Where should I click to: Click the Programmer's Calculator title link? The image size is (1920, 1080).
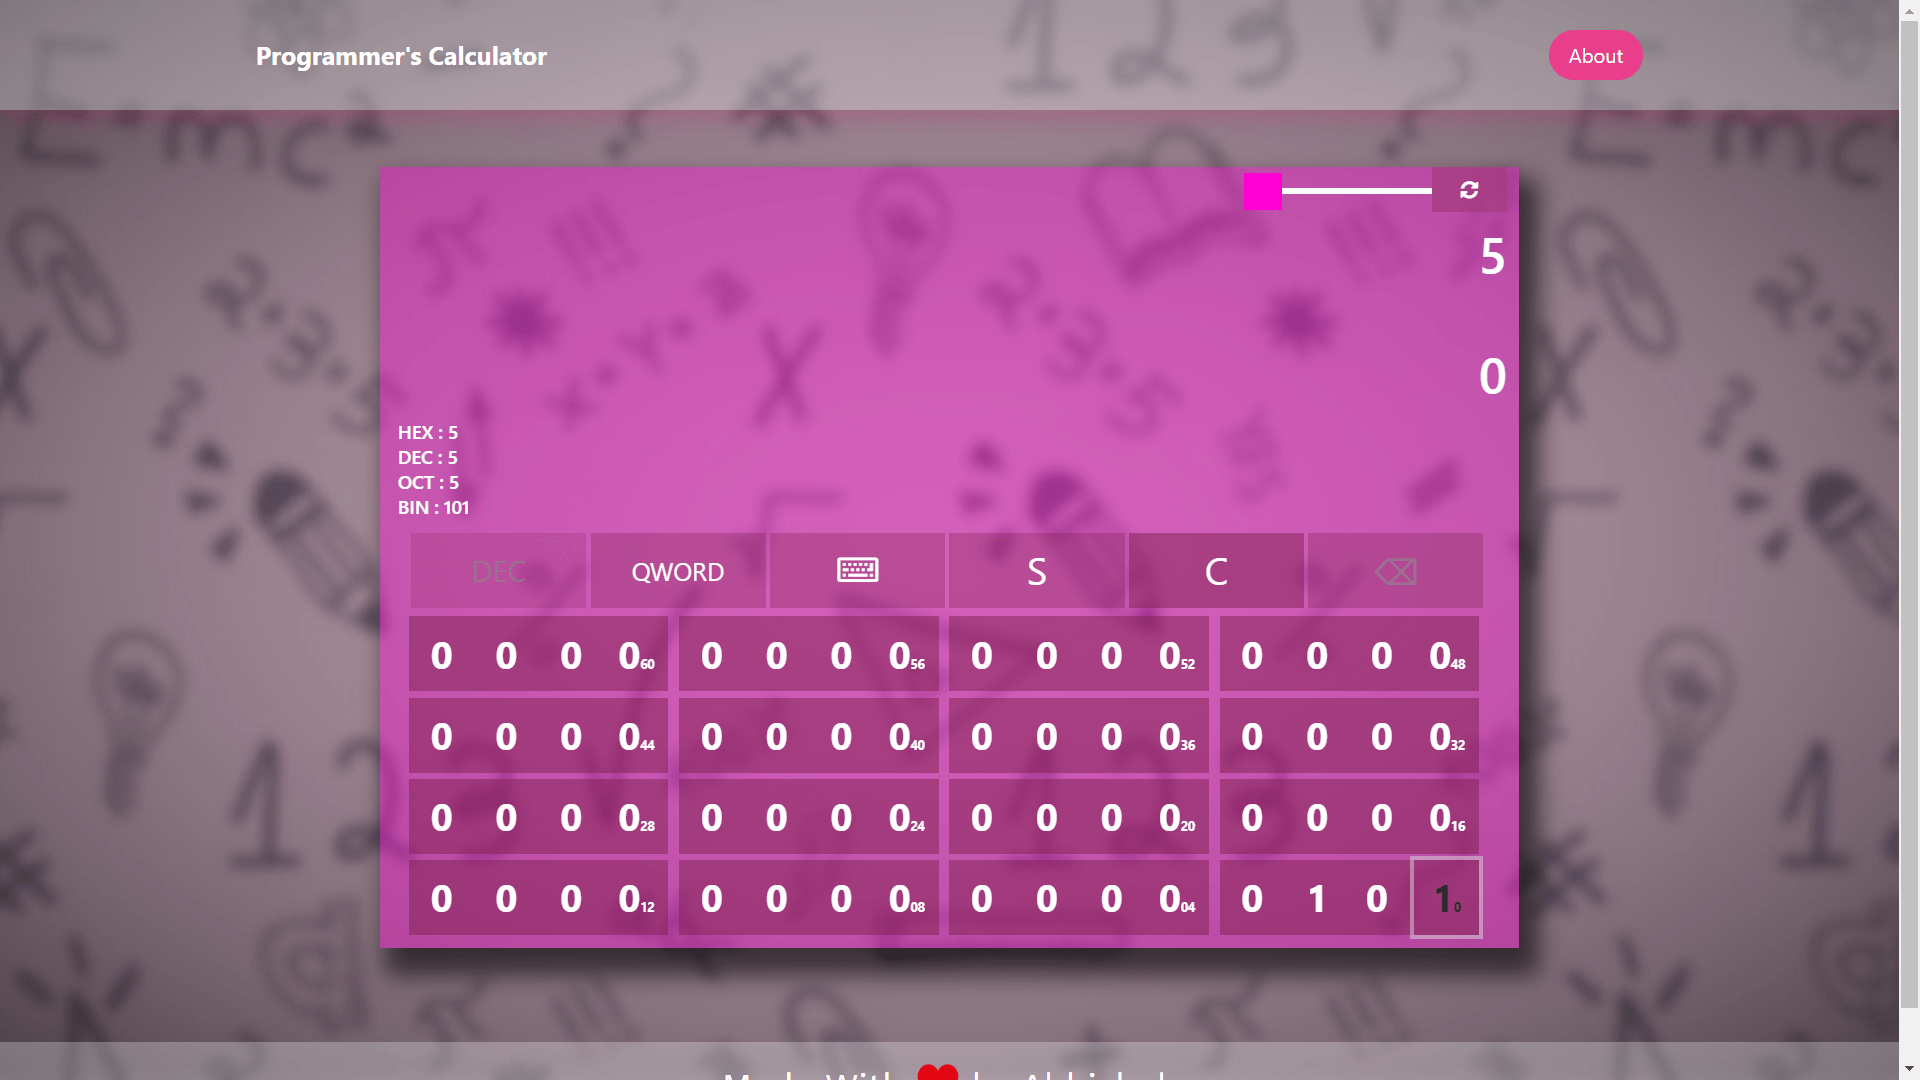401,56
